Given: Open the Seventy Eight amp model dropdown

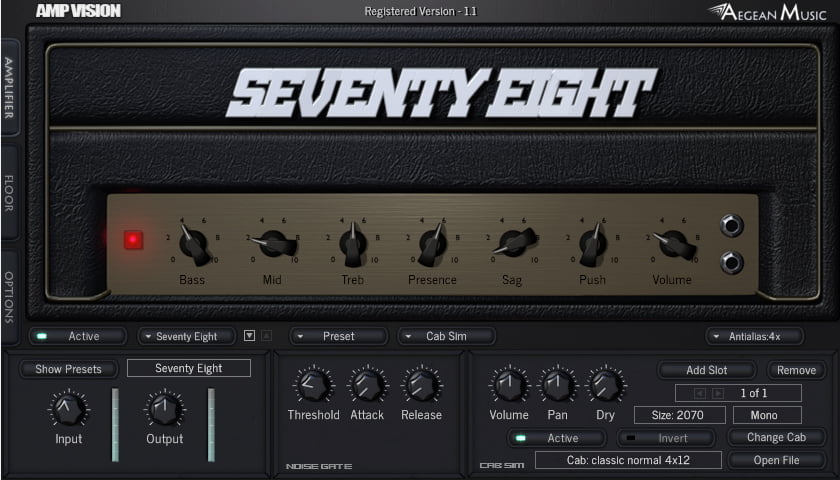Looking at the screenshot, I should pyautogui.click(x=186, y=336).
